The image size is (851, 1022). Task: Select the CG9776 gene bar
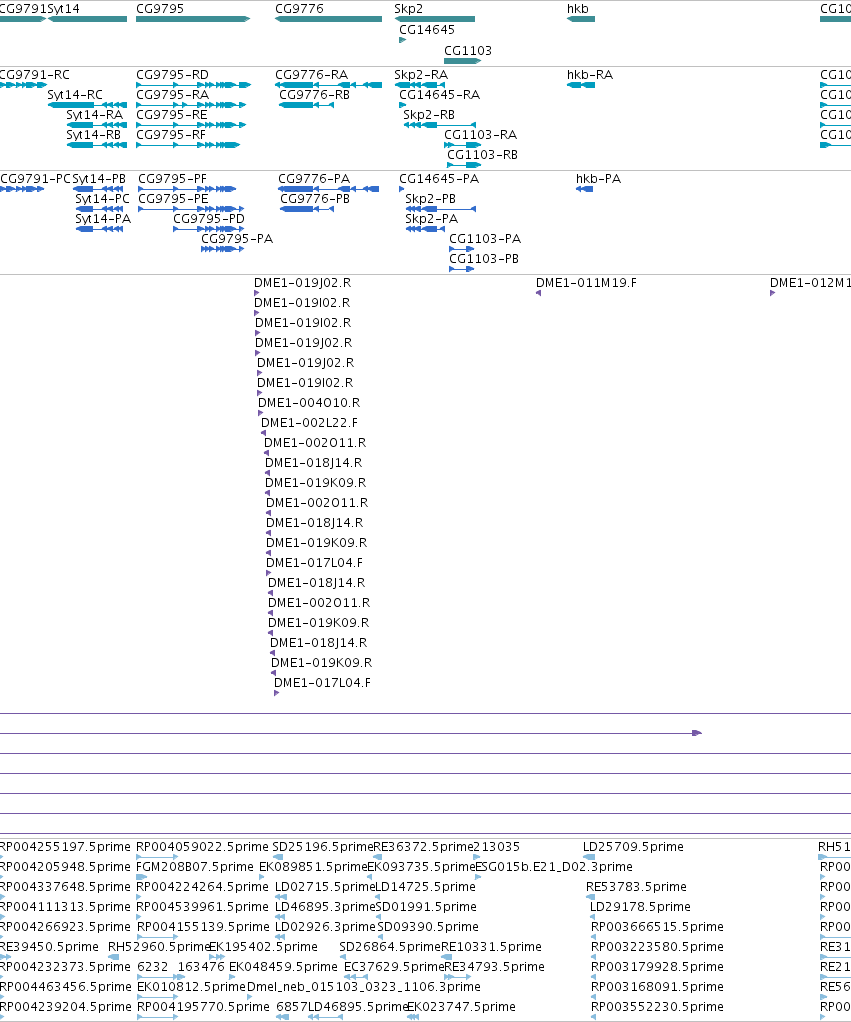[328, 19]
